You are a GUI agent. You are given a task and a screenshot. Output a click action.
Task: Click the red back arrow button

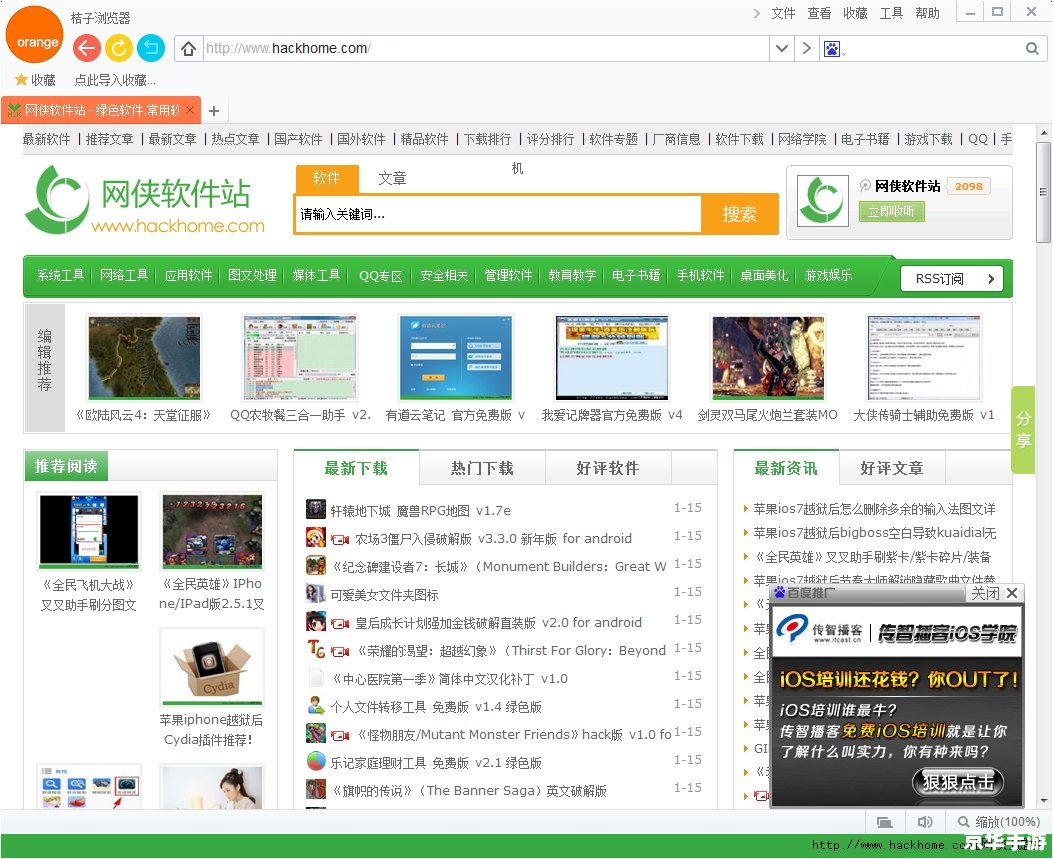click(x=87, y=48)
